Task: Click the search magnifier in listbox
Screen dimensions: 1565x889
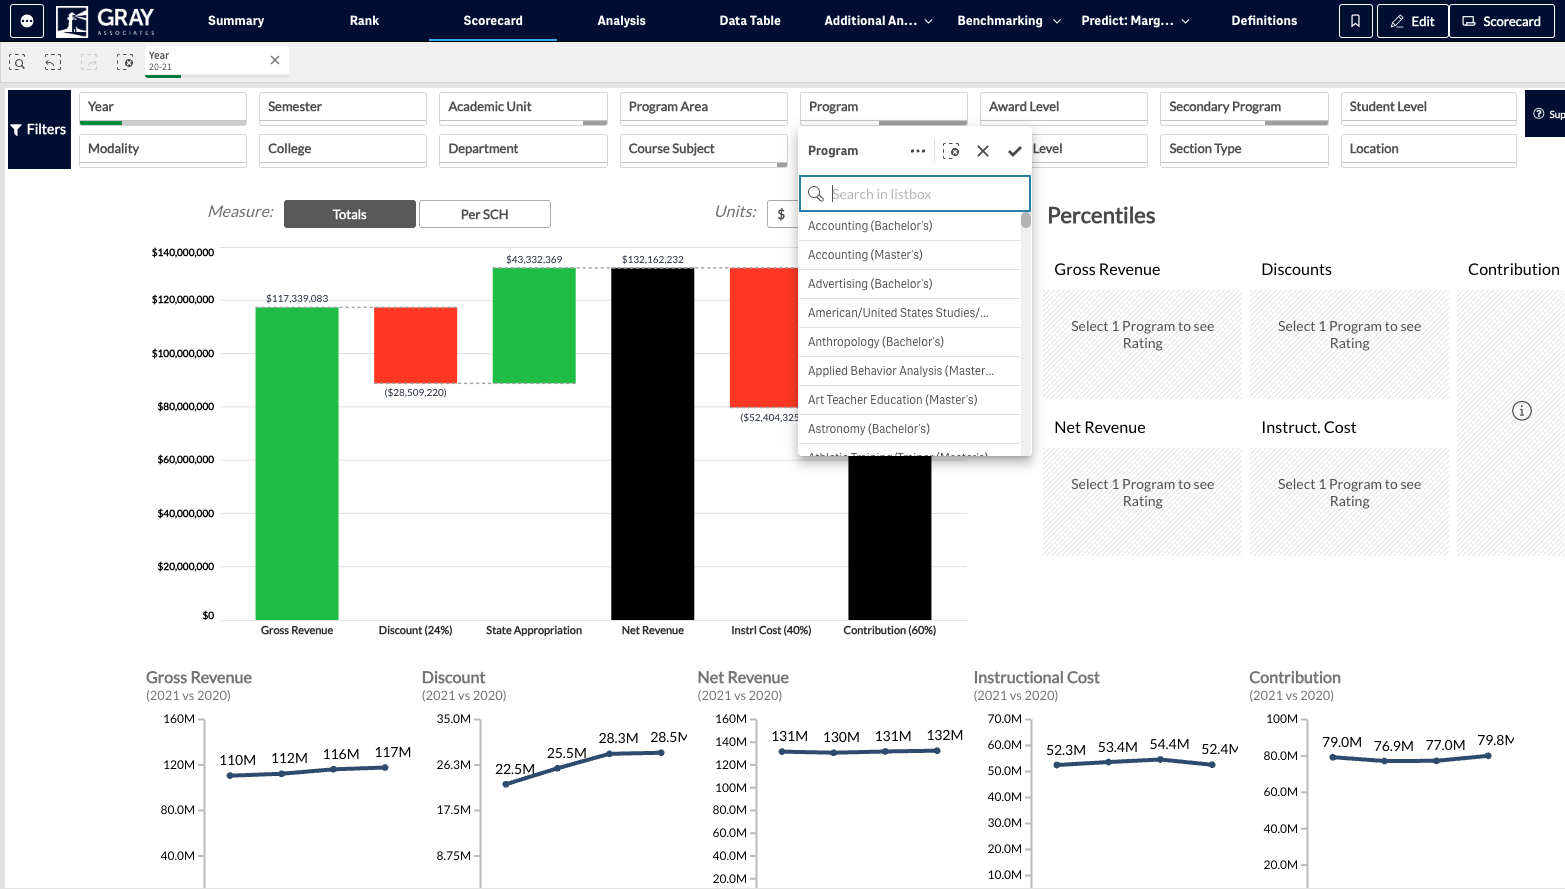Action: [816, 194]
